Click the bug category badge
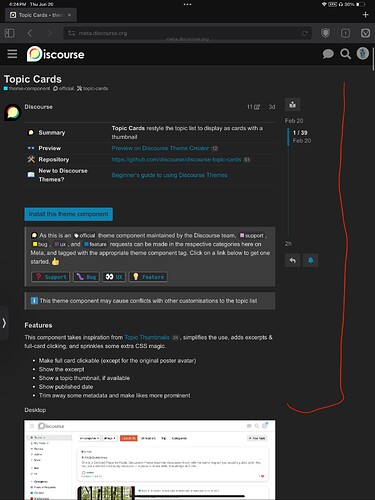375x500 pixels. [40, 244]
